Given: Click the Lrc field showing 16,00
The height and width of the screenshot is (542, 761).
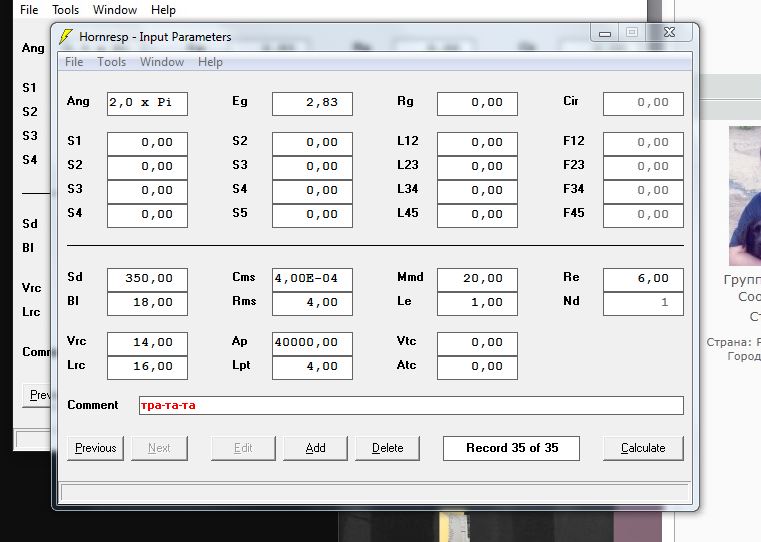Looking at the screenshot, I should 148,368.
